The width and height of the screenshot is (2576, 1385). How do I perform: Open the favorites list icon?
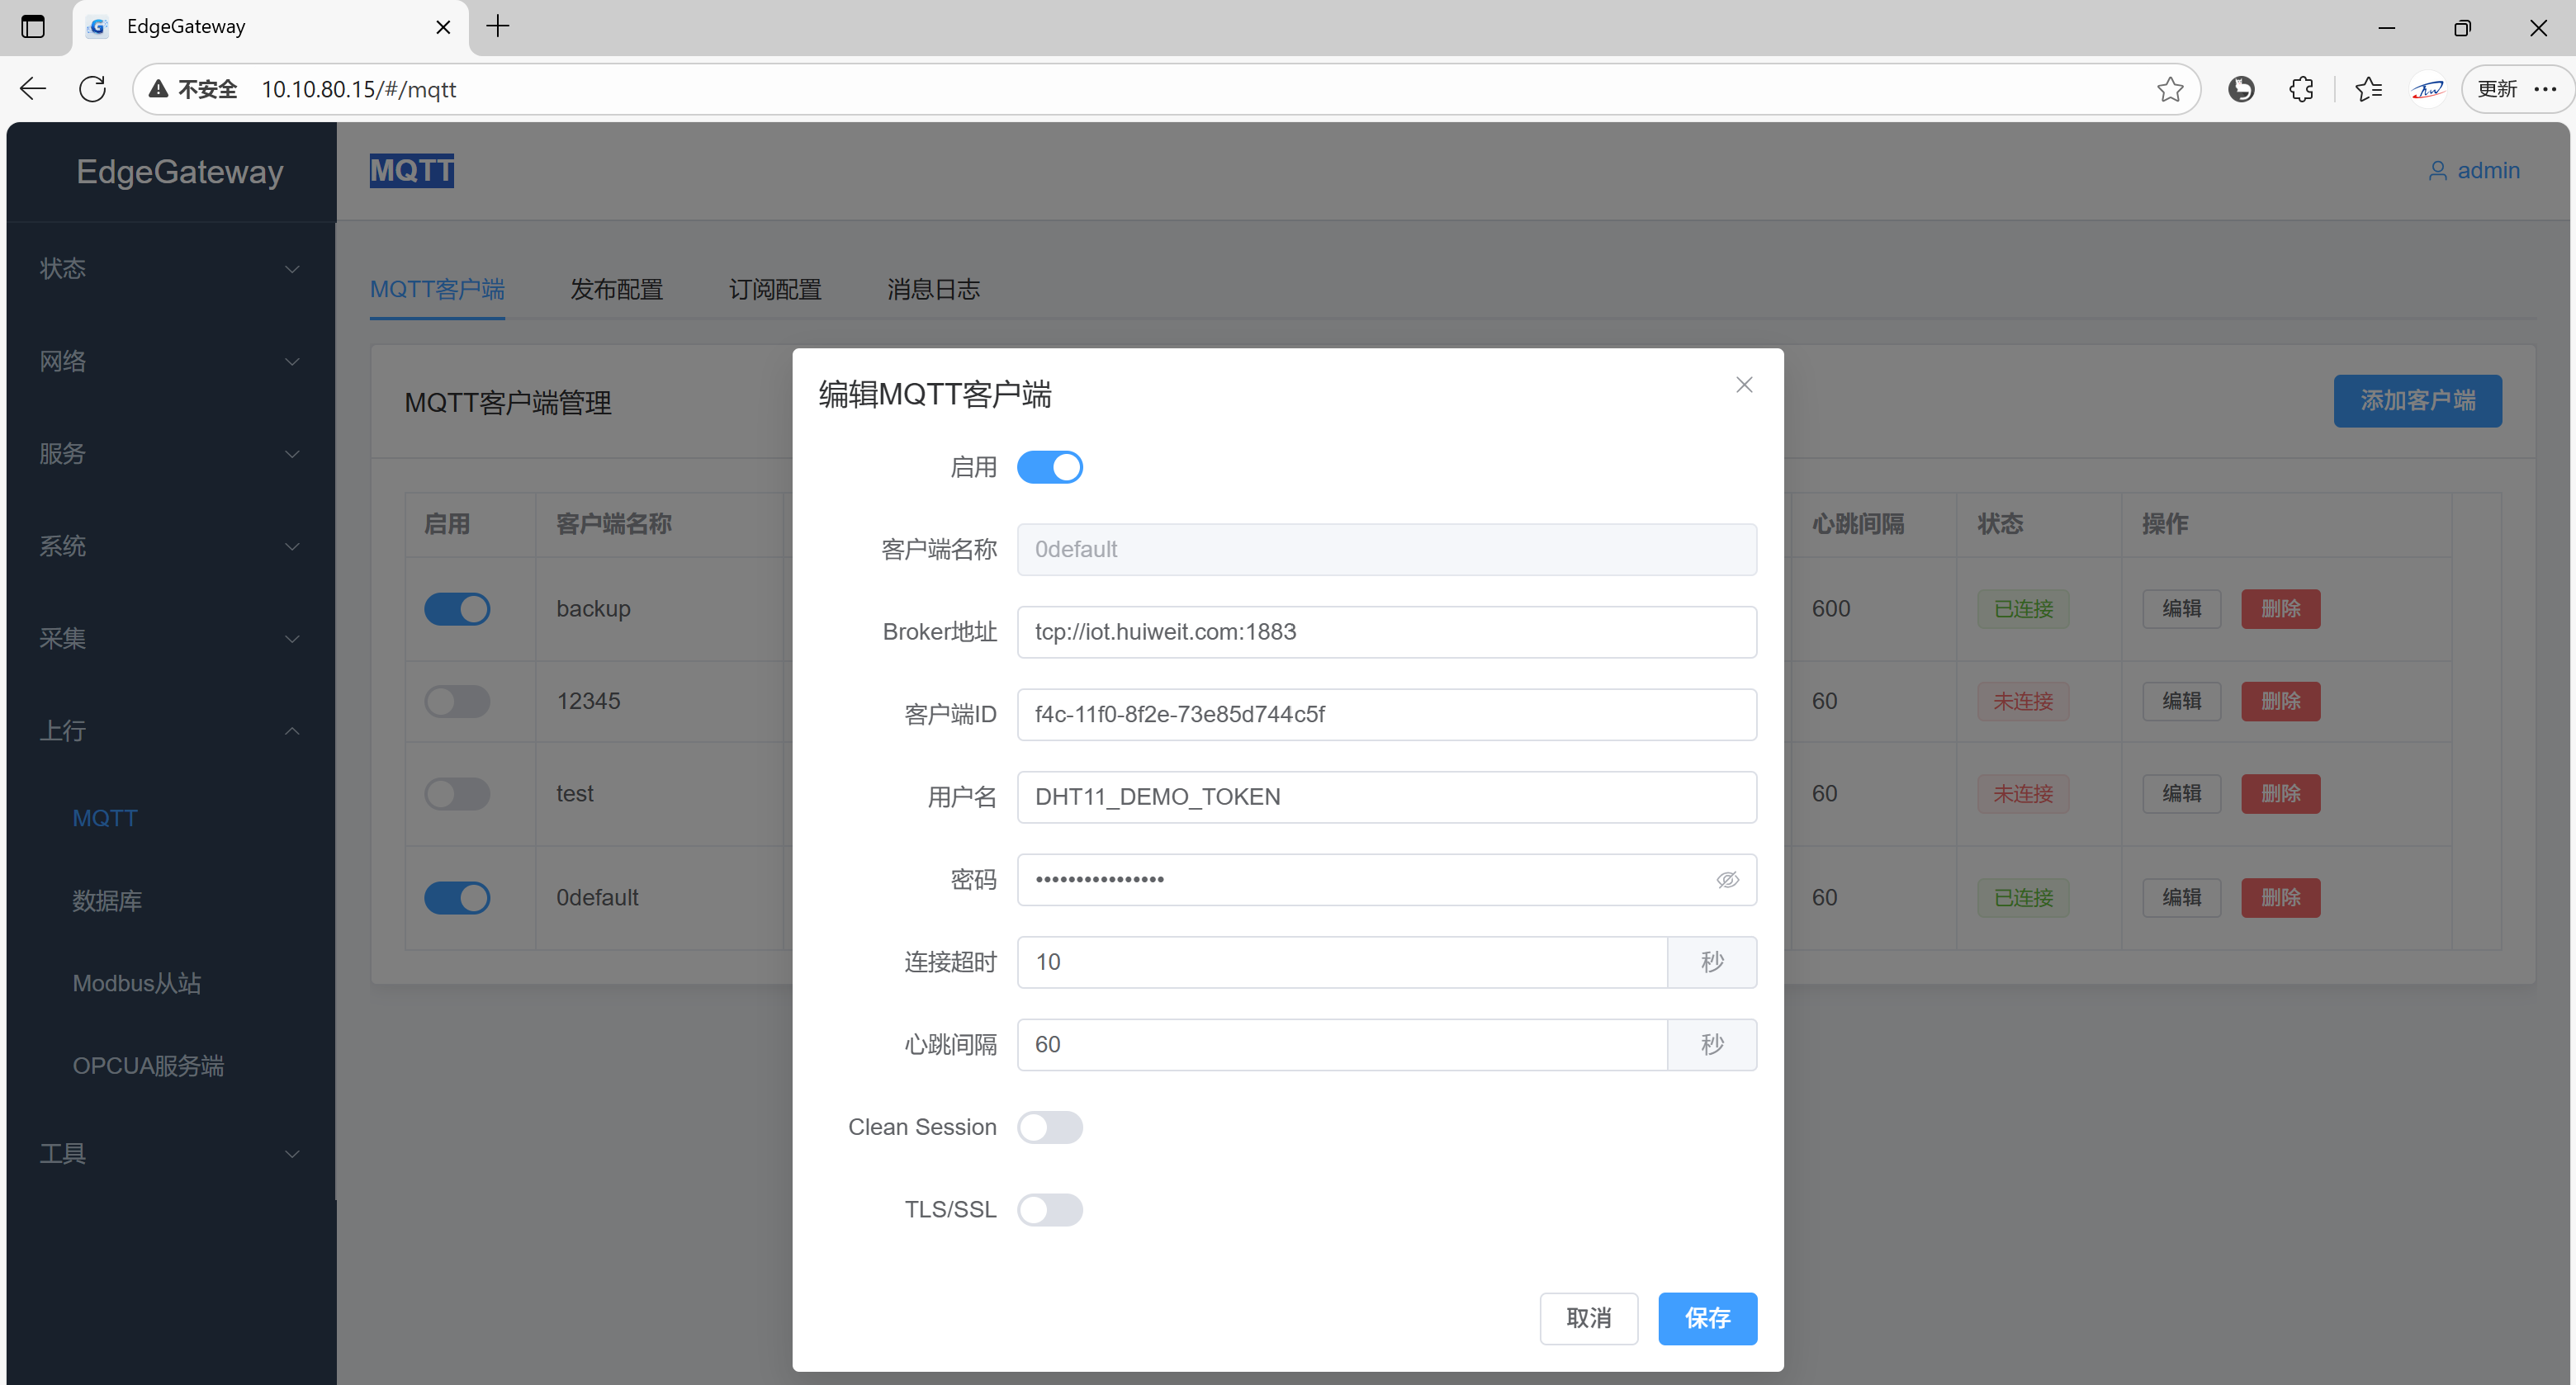coord(2367,89)
